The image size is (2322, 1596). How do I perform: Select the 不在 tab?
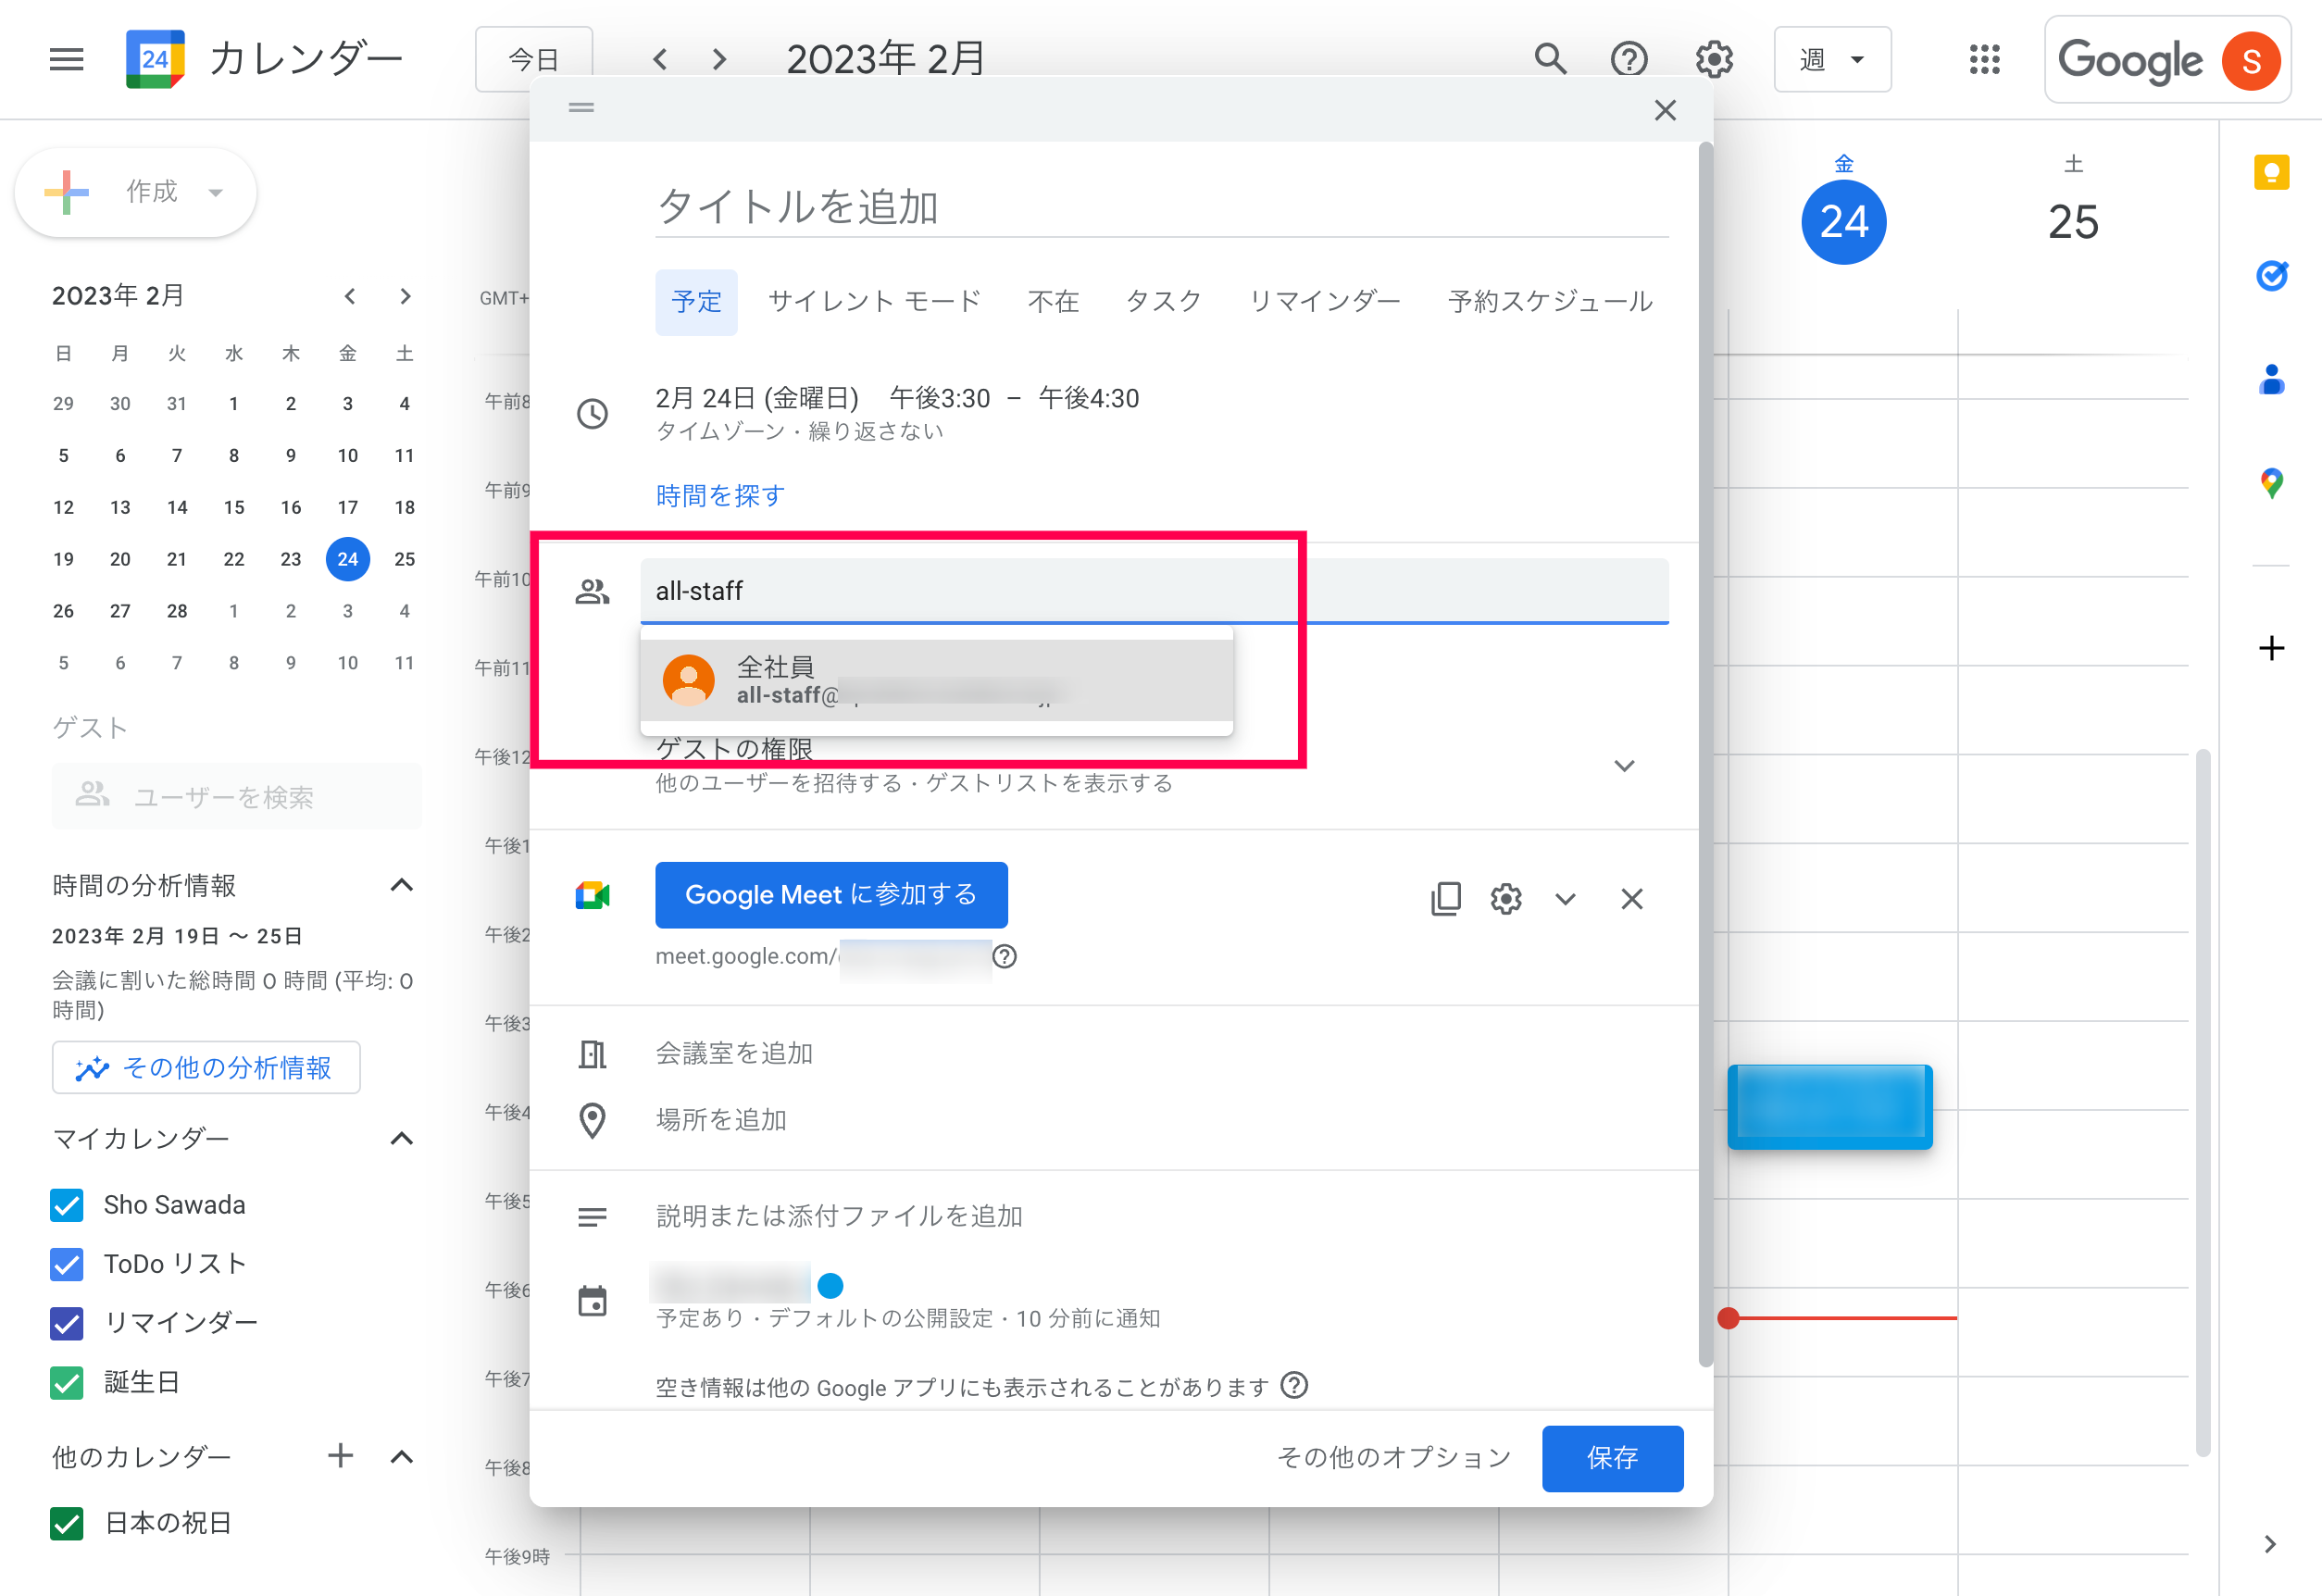click(1053, 301)
